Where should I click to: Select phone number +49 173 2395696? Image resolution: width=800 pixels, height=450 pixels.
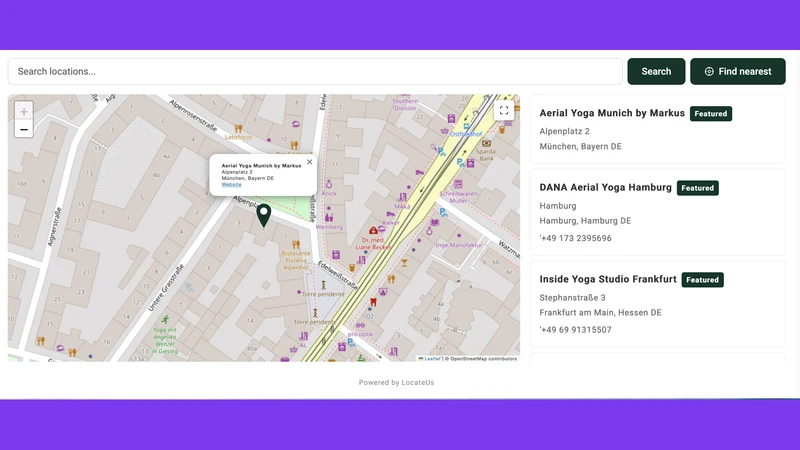tap(576, 238)
